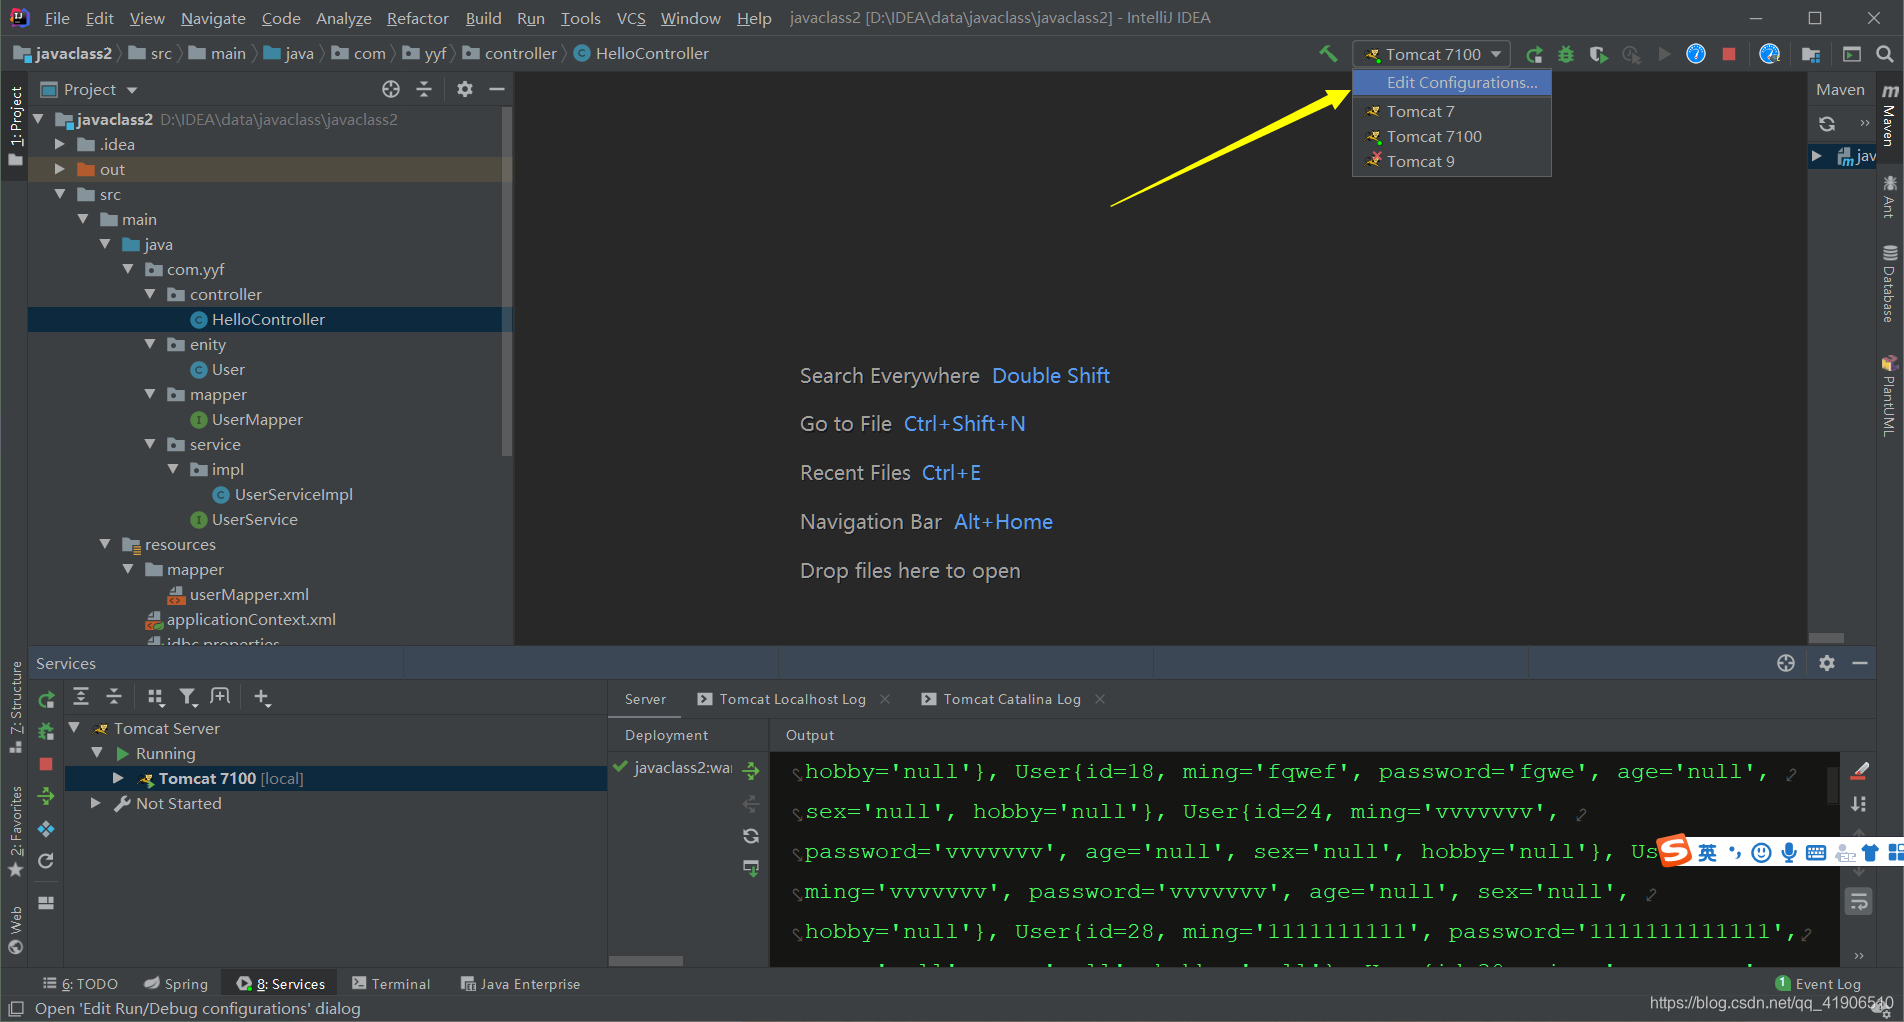
Task: Click Clear All eraser icon beside output
Action: click(x=1859, y=771)
